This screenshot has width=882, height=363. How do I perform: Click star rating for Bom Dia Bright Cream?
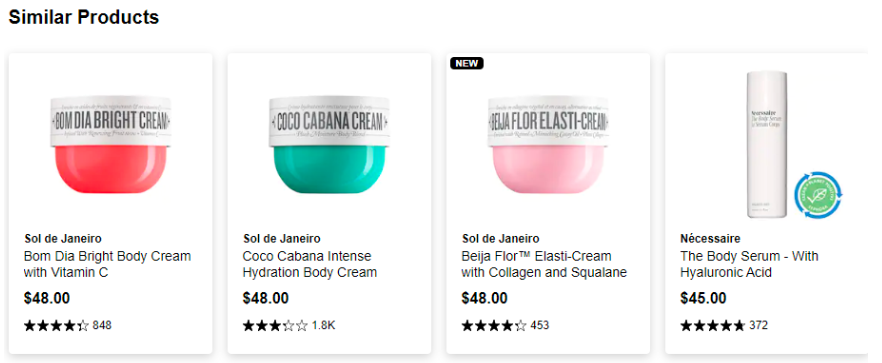(56, 325)
